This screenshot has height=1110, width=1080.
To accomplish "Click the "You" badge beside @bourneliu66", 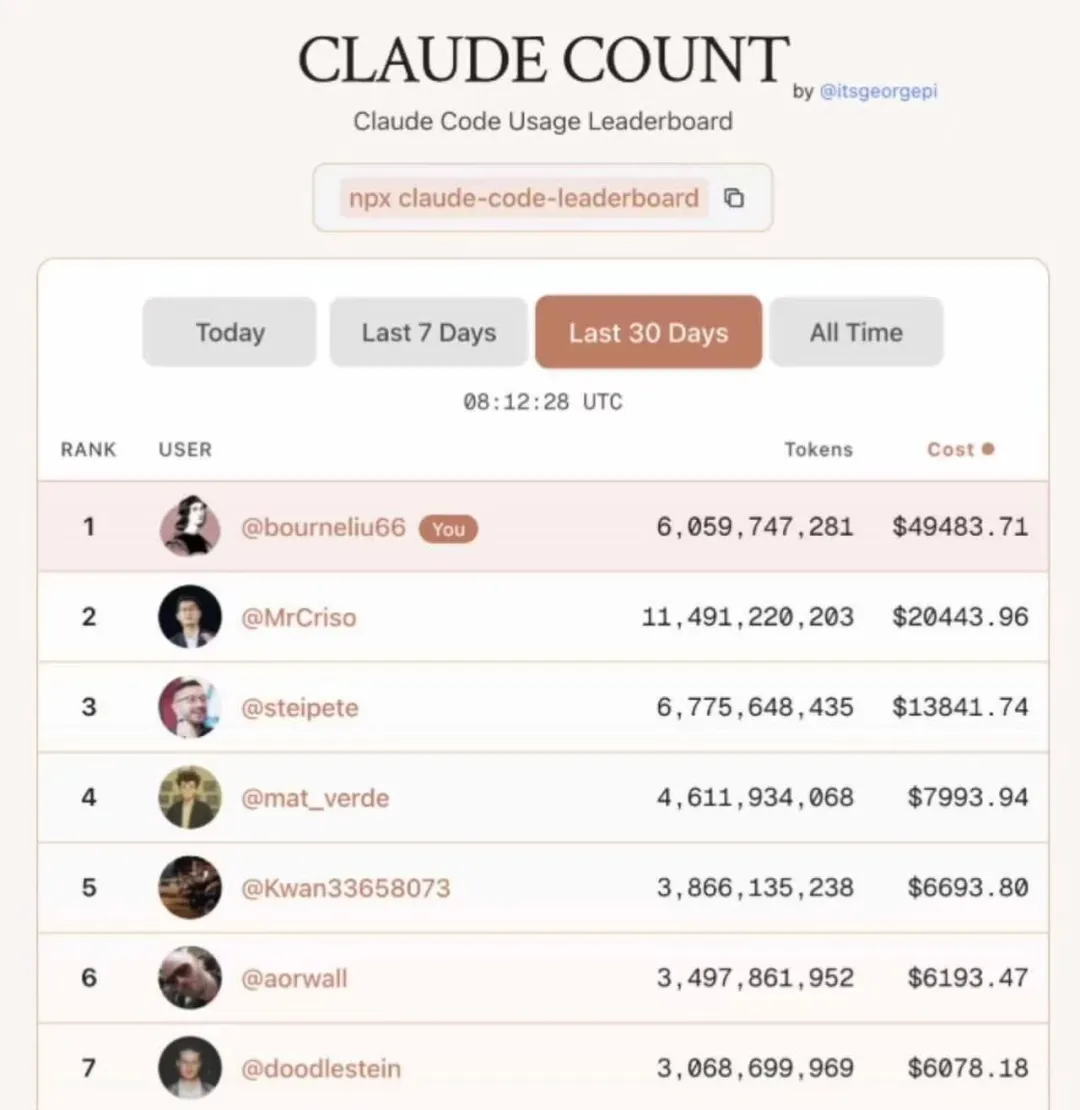I will (448, 528).
